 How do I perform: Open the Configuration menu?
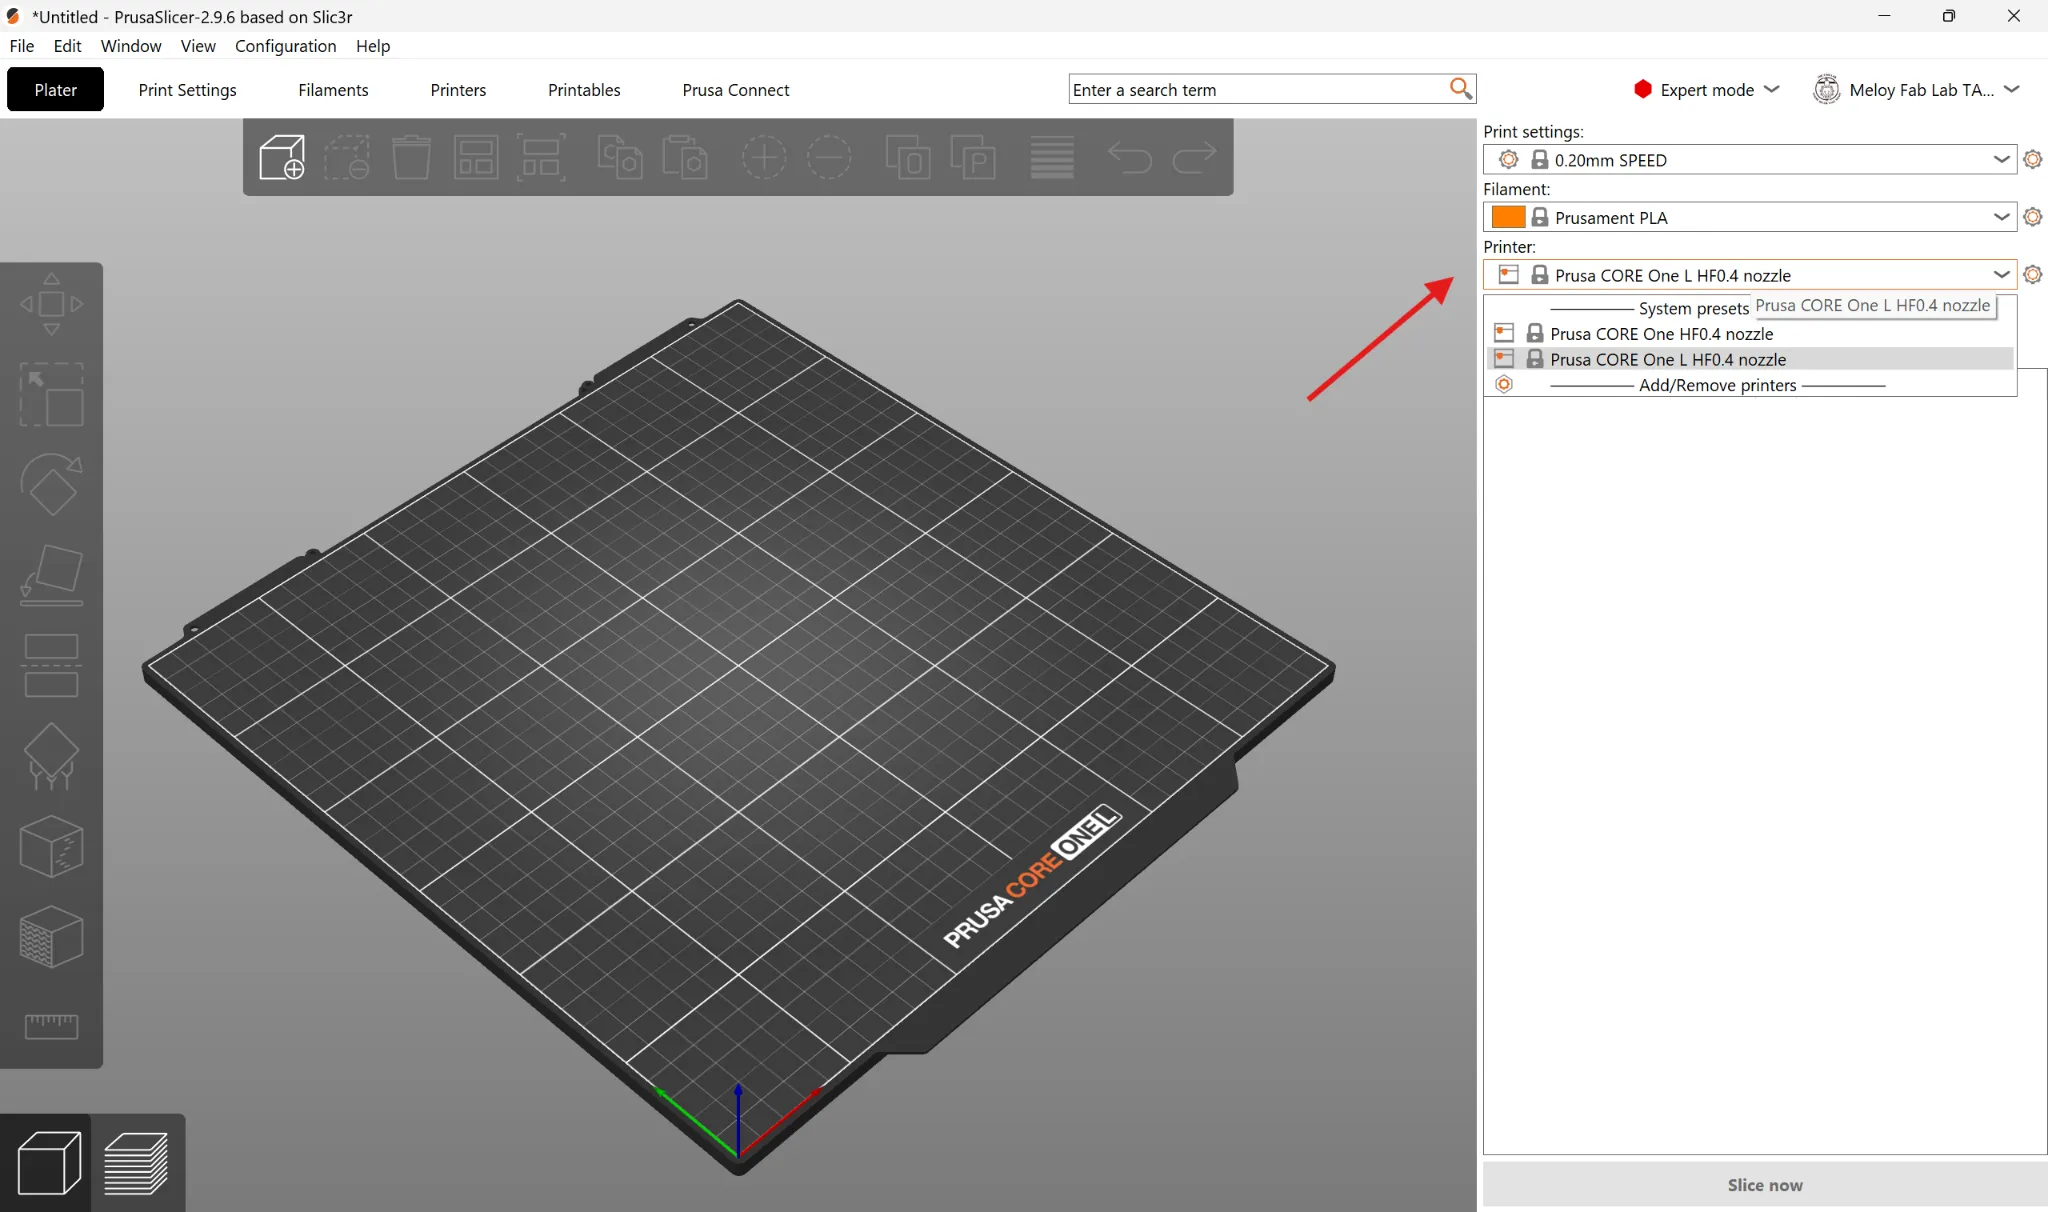(x=285, y=46)
